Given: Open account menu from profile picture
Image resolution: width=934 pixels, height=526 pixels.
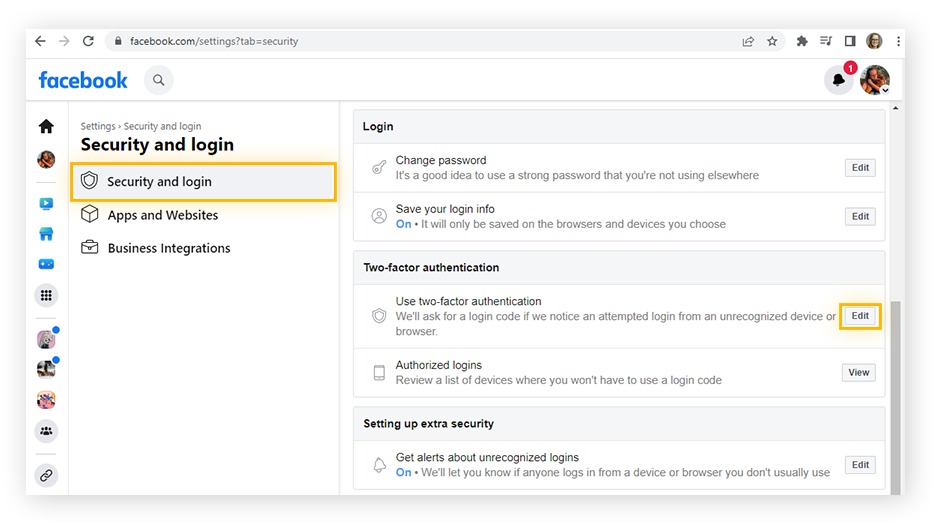Looking at the screenshot, I should pos(874,80).
